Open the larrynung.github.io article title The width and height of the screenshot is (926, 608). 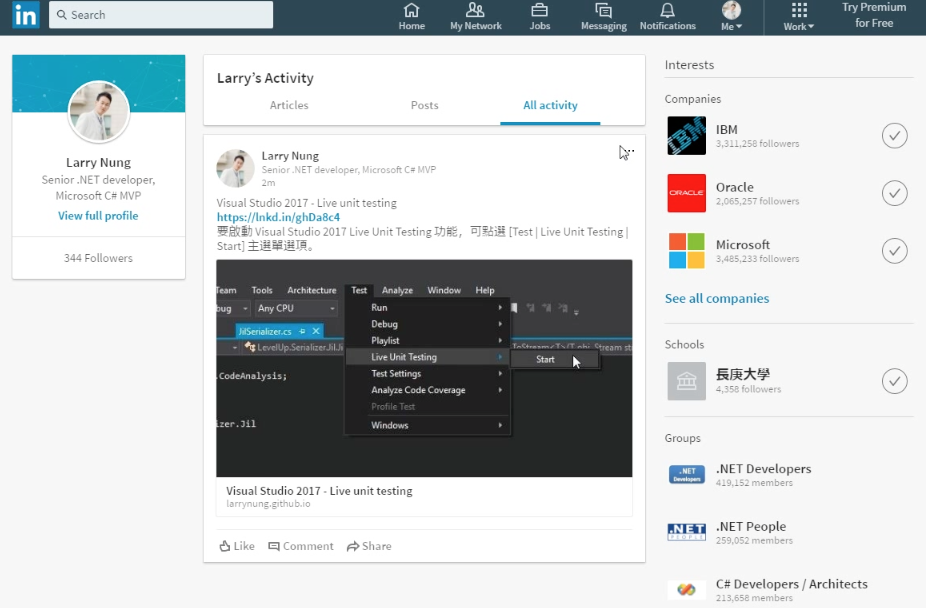(x=319, y=491)
